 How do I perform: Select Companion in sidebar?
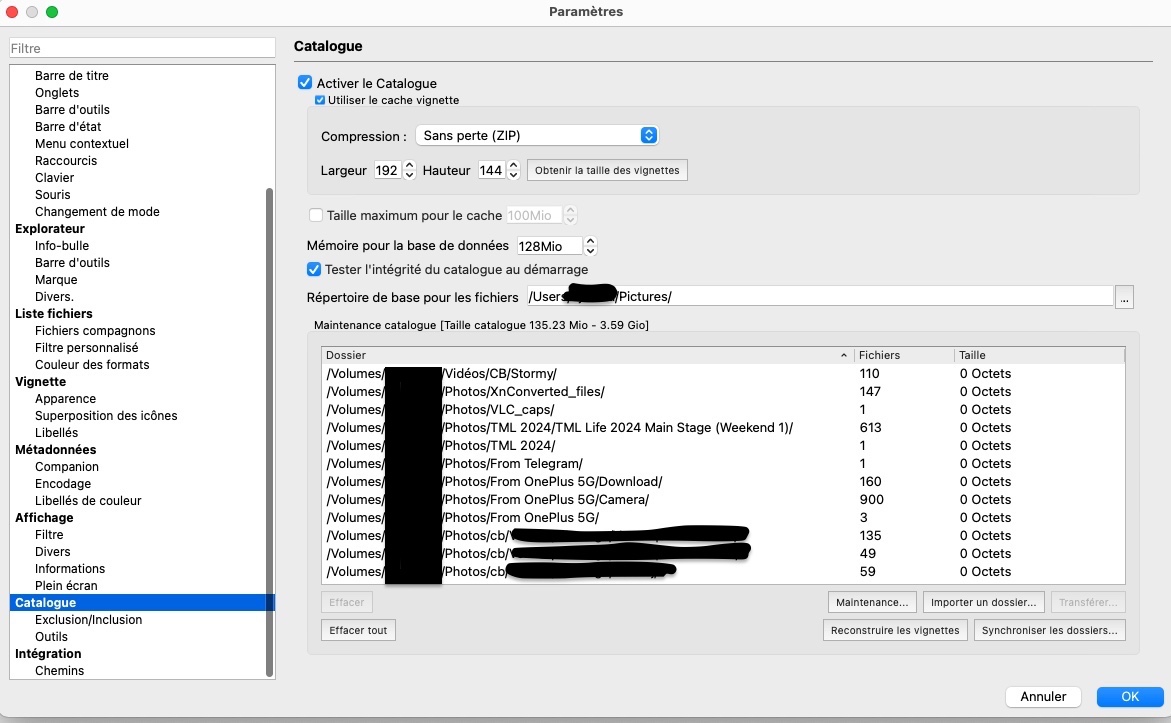tap(66, 467)
